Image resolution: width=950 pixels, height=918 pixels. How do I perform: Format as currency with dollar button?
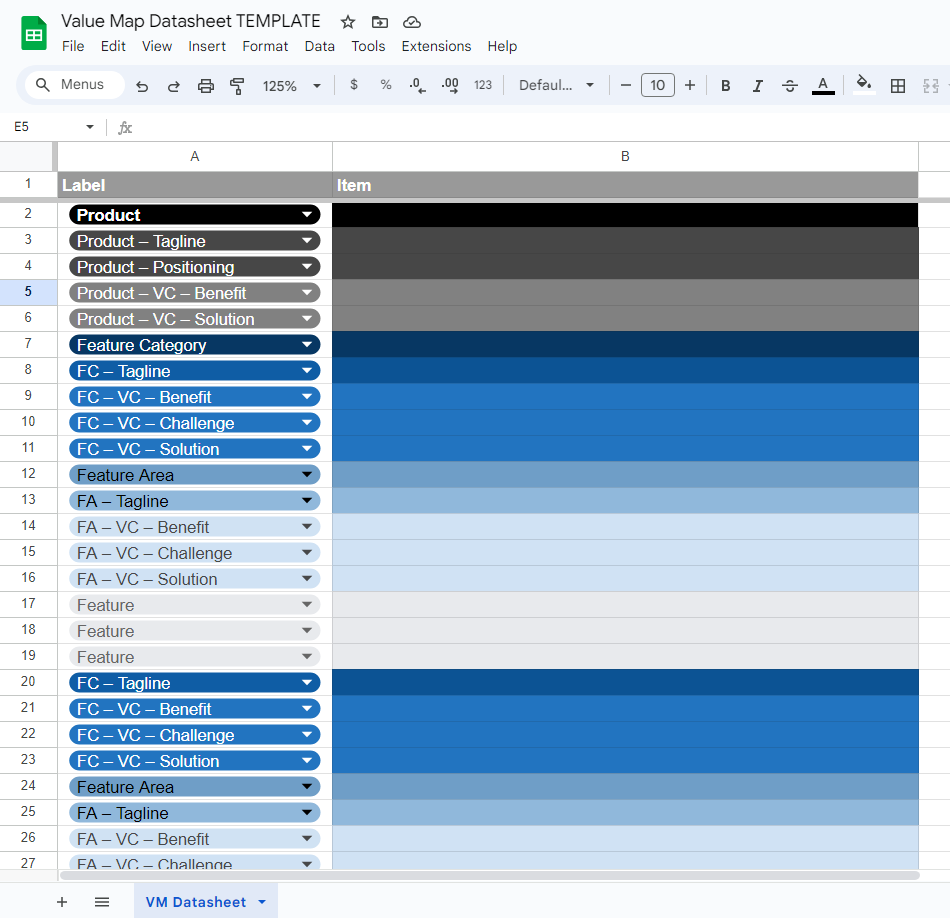click(x=354, y=86)
